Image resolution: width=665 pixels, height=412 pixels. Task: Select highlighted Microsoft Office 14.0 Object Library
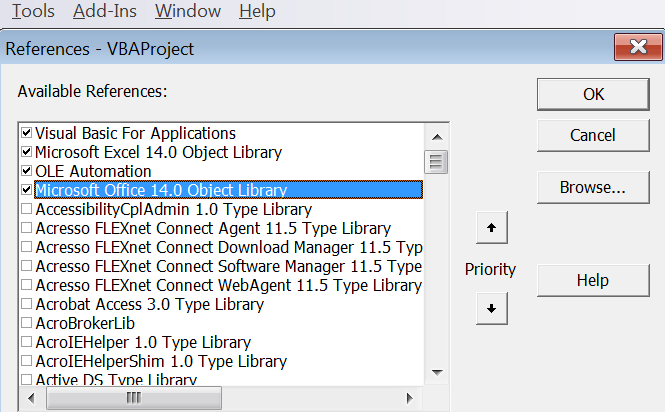click(229, 190)
